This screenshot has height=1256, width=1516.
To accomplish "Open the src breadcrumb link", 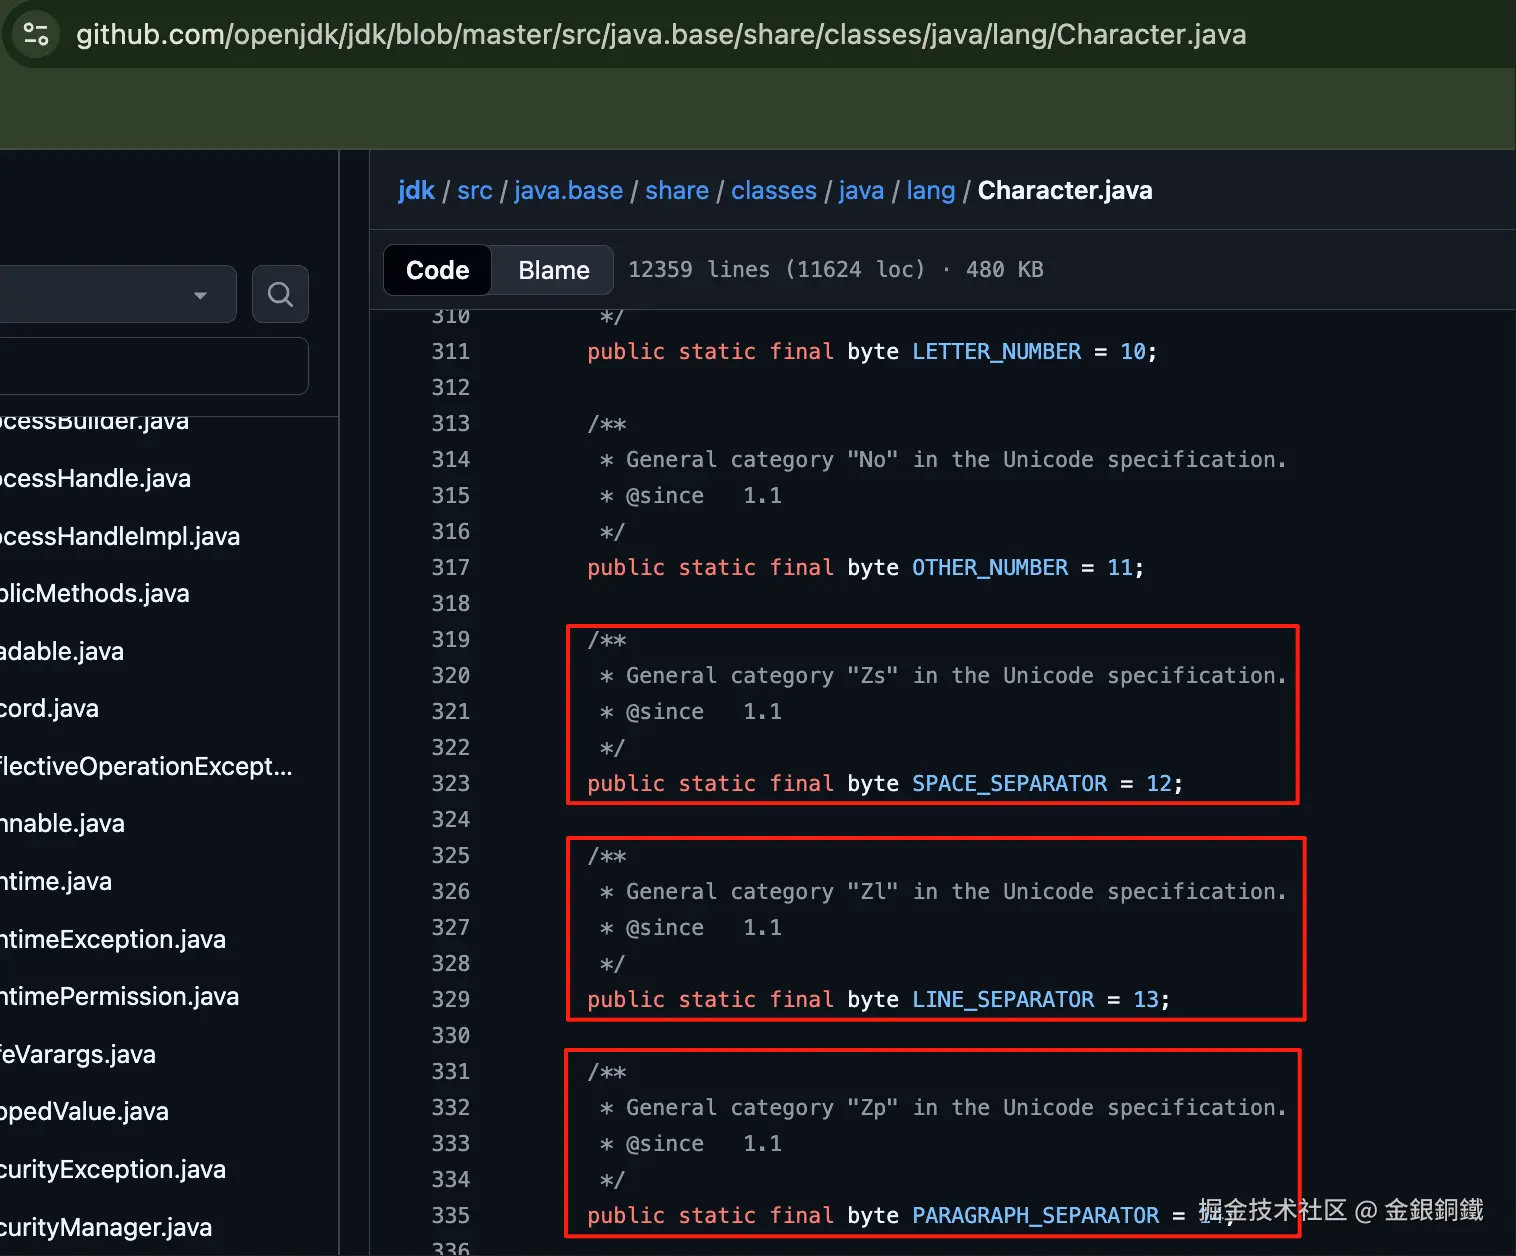I will click(x=475, y=190).
